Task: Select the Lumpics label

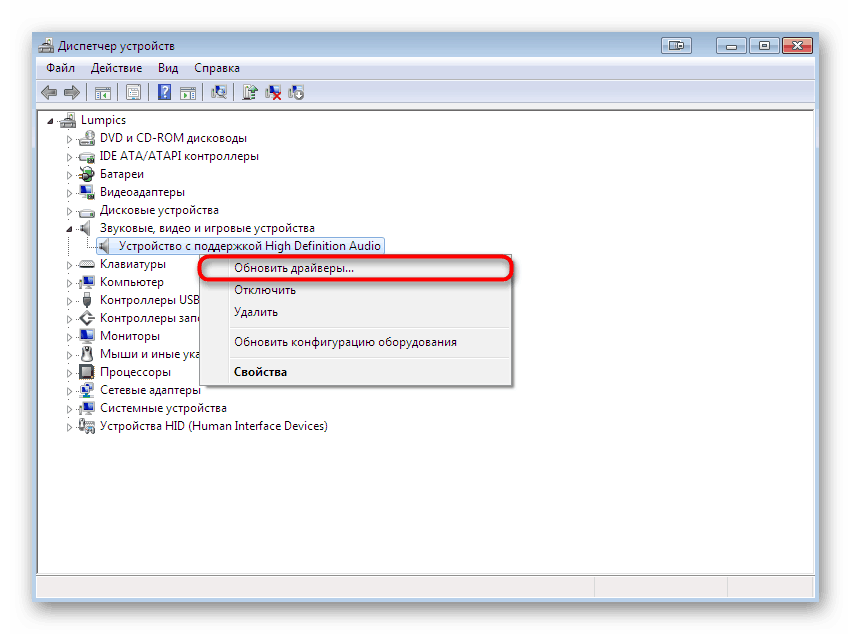Action: [103, 120]
